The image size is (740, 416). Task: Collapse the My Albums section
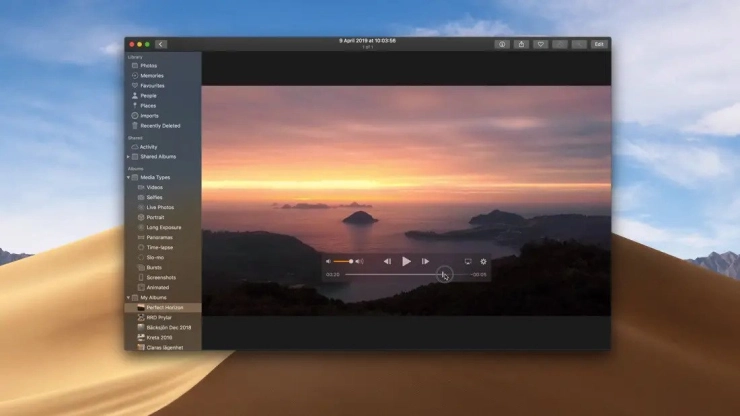click(x=128, y=298)
